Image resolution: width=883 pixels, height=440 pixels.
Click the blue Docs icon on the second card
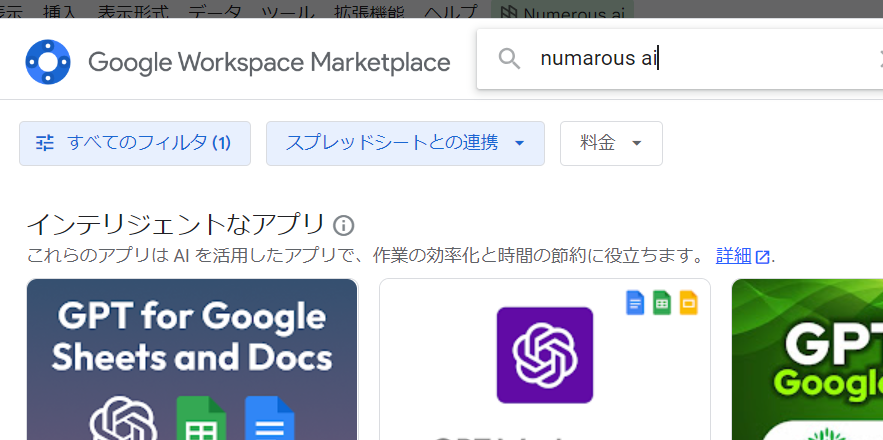[635, 303]
